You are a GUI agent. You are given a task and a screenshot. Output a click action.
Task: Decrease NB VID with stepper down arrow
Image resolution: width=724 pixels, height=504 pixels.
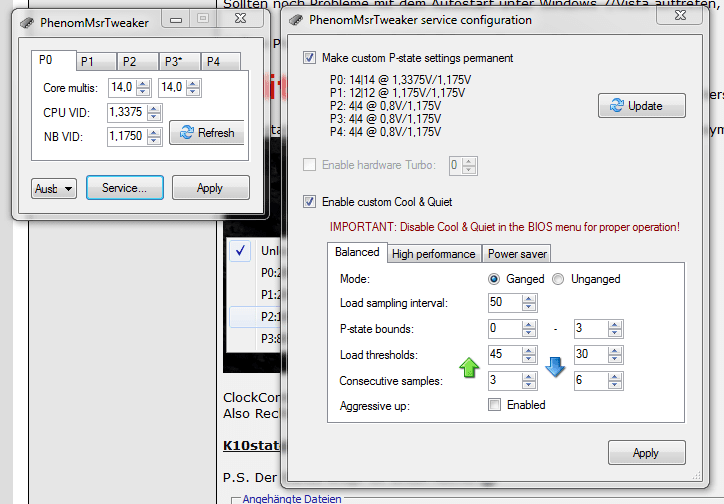(x=155, y=141)
